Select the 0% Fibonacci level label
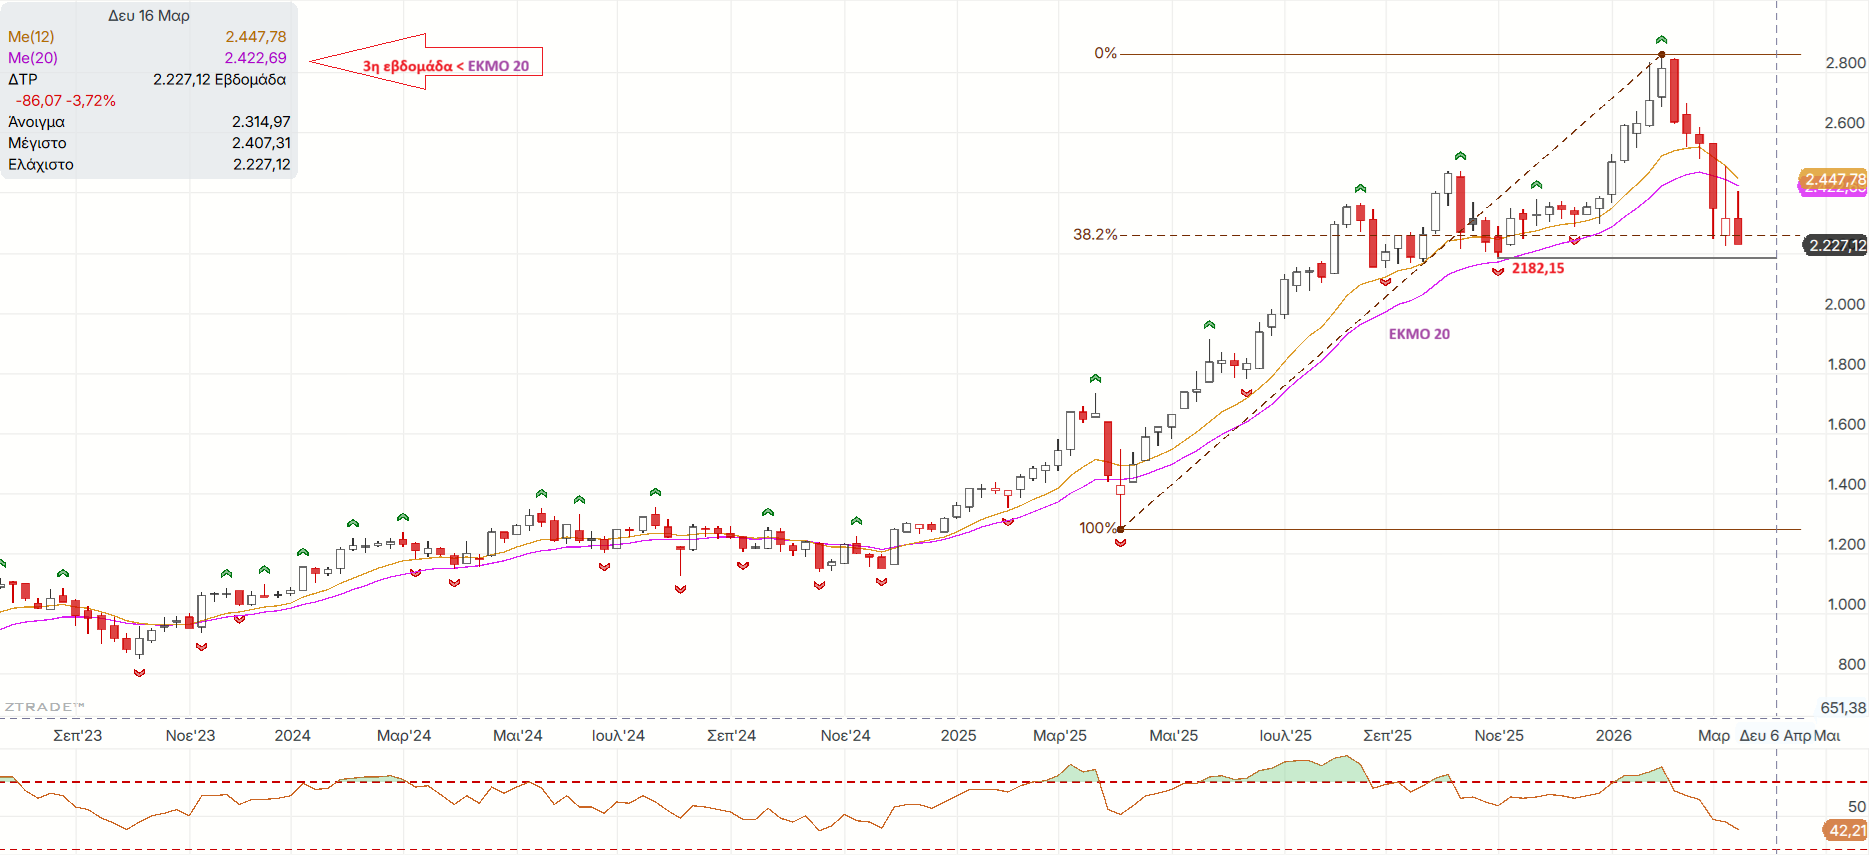 (1104, 53)
